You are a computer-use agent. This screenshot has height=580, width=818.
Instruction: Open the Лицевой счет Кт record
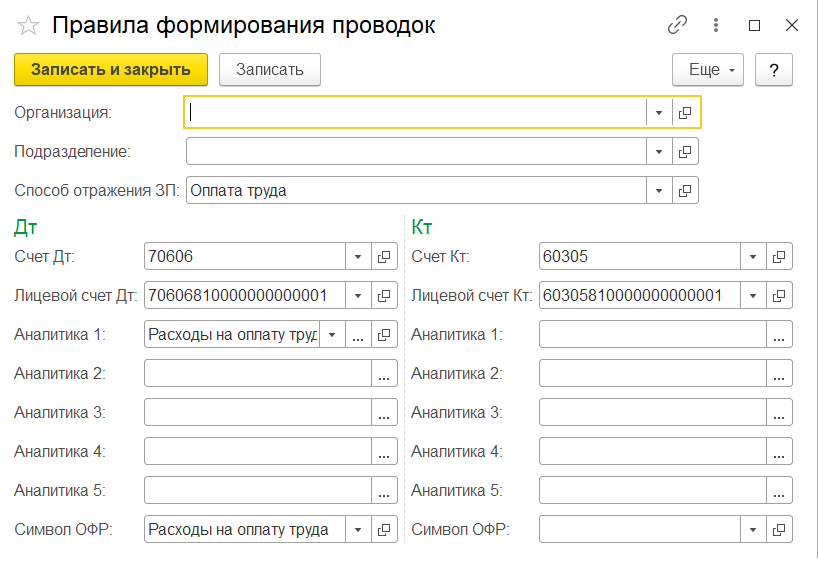point(779,296)
